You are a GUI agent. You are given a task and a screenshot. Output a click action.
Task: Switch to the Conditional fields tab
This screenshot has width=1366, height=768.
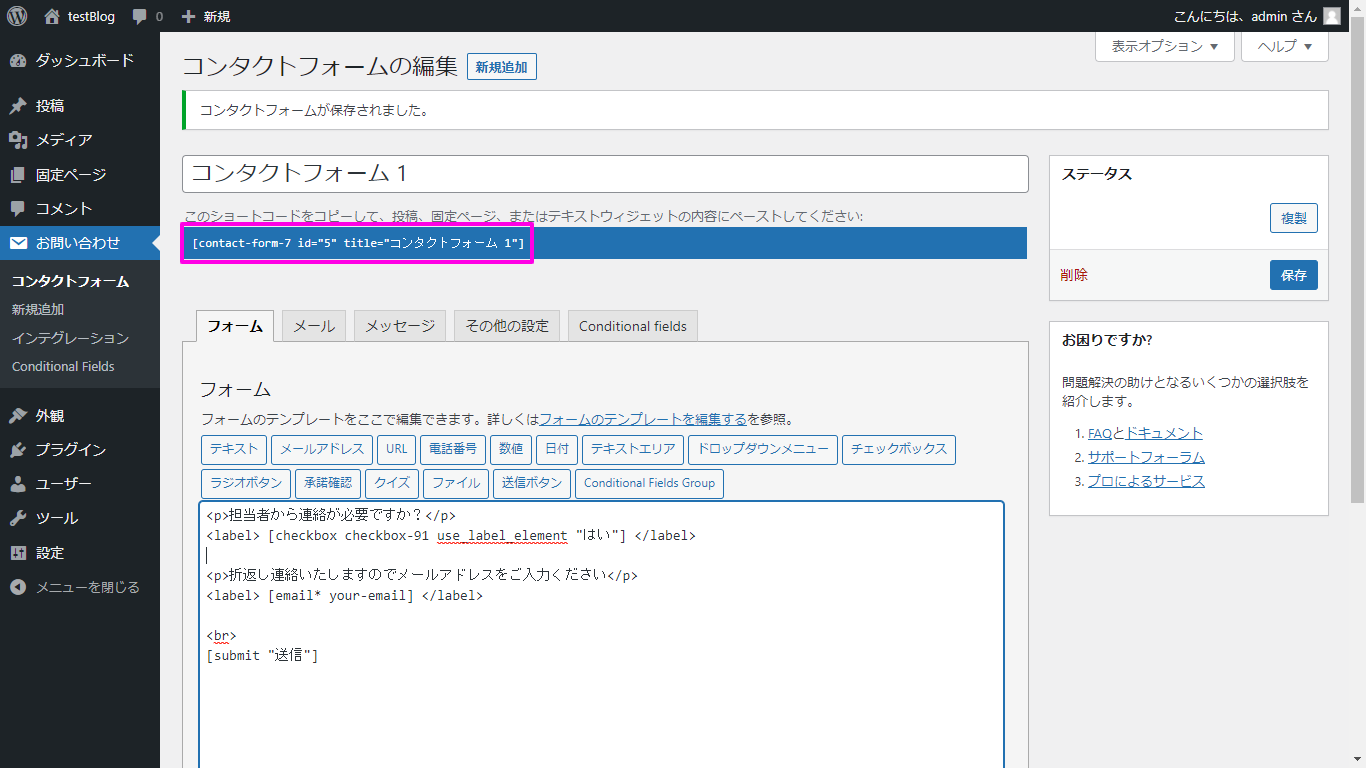coord(633,326)
